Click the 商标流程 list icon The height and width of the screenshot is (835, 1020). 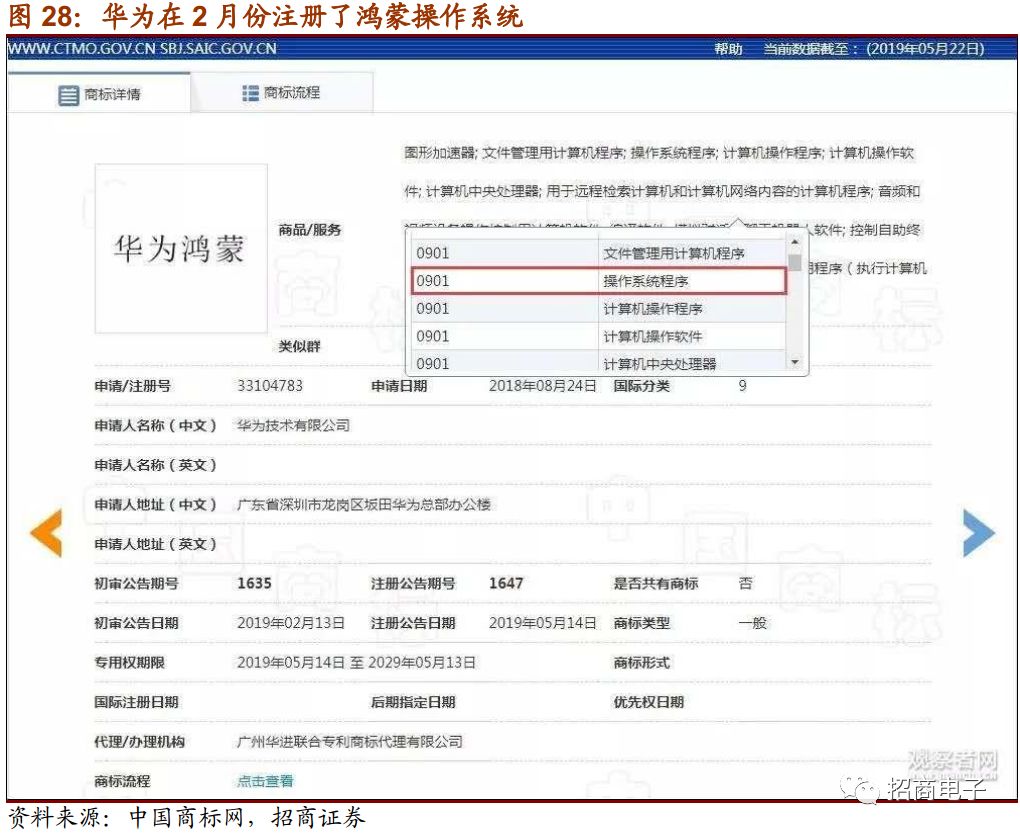pos(250,93)
